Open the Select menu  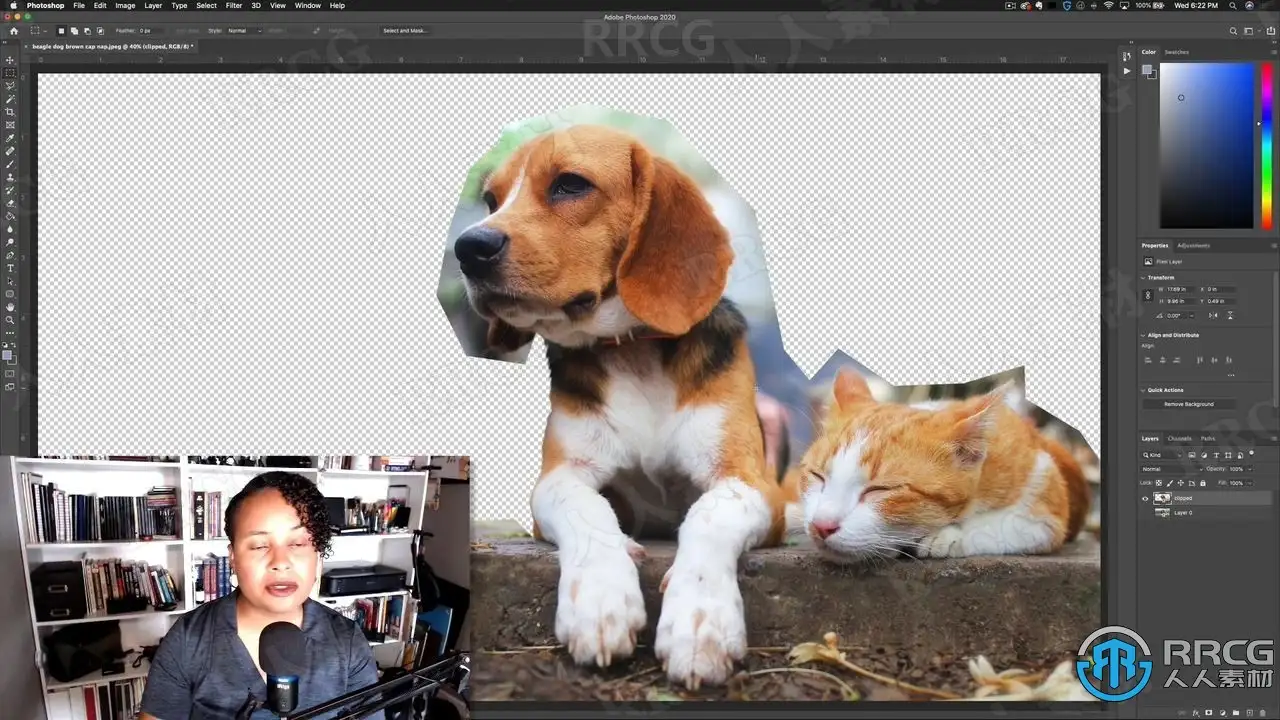click(206, 6)
